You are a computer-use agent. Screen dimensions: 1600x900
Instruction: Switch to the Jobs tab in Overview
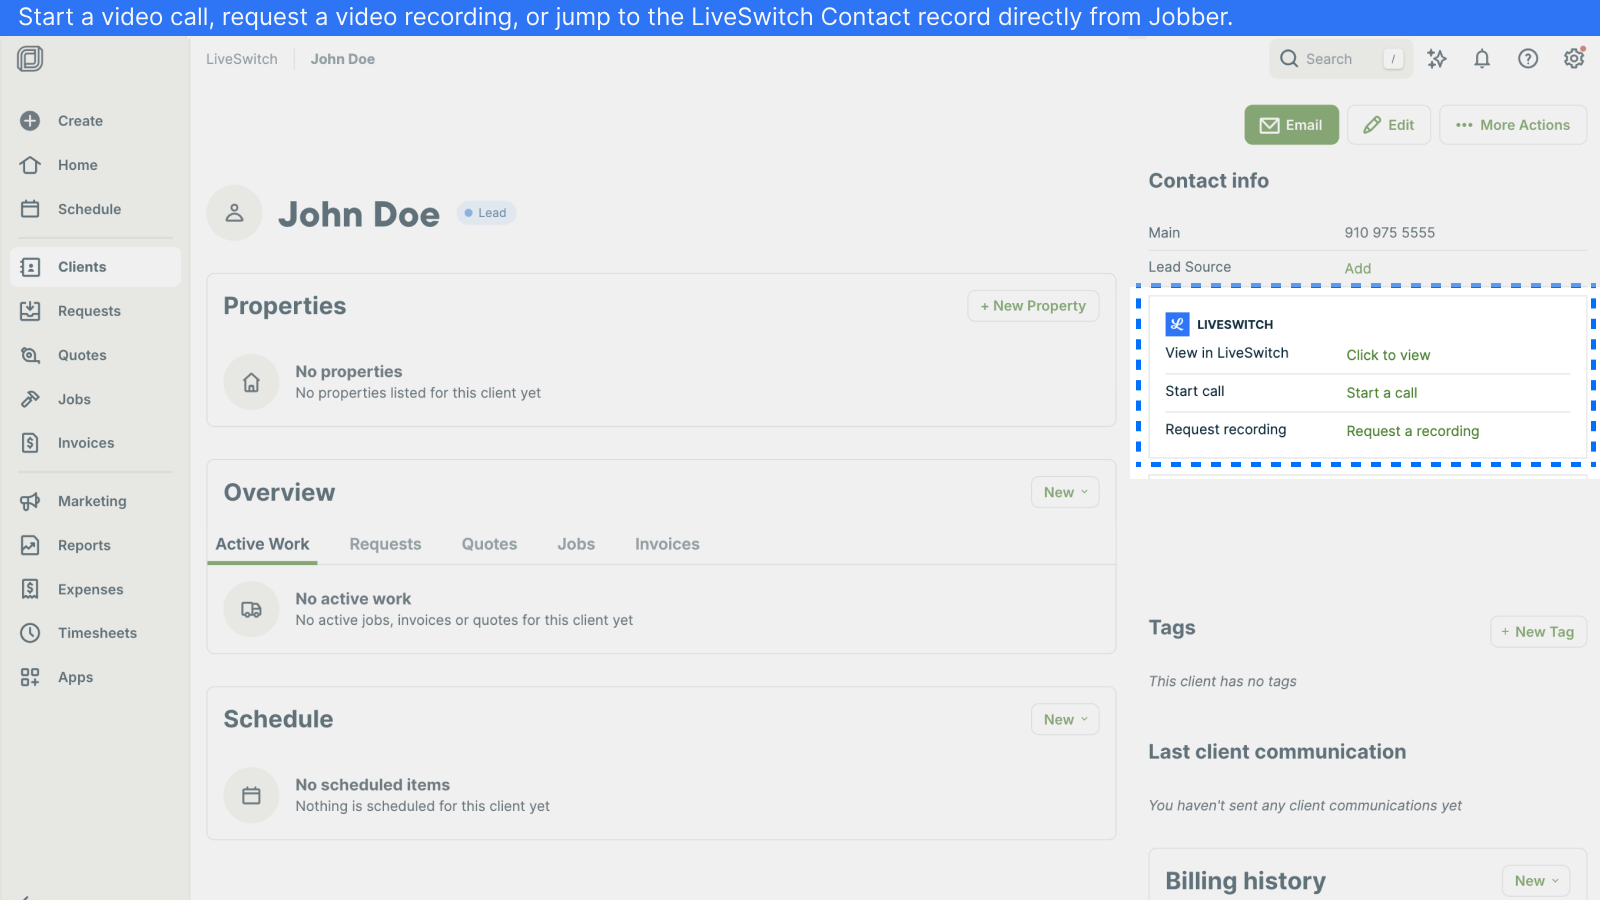point(576,544)
